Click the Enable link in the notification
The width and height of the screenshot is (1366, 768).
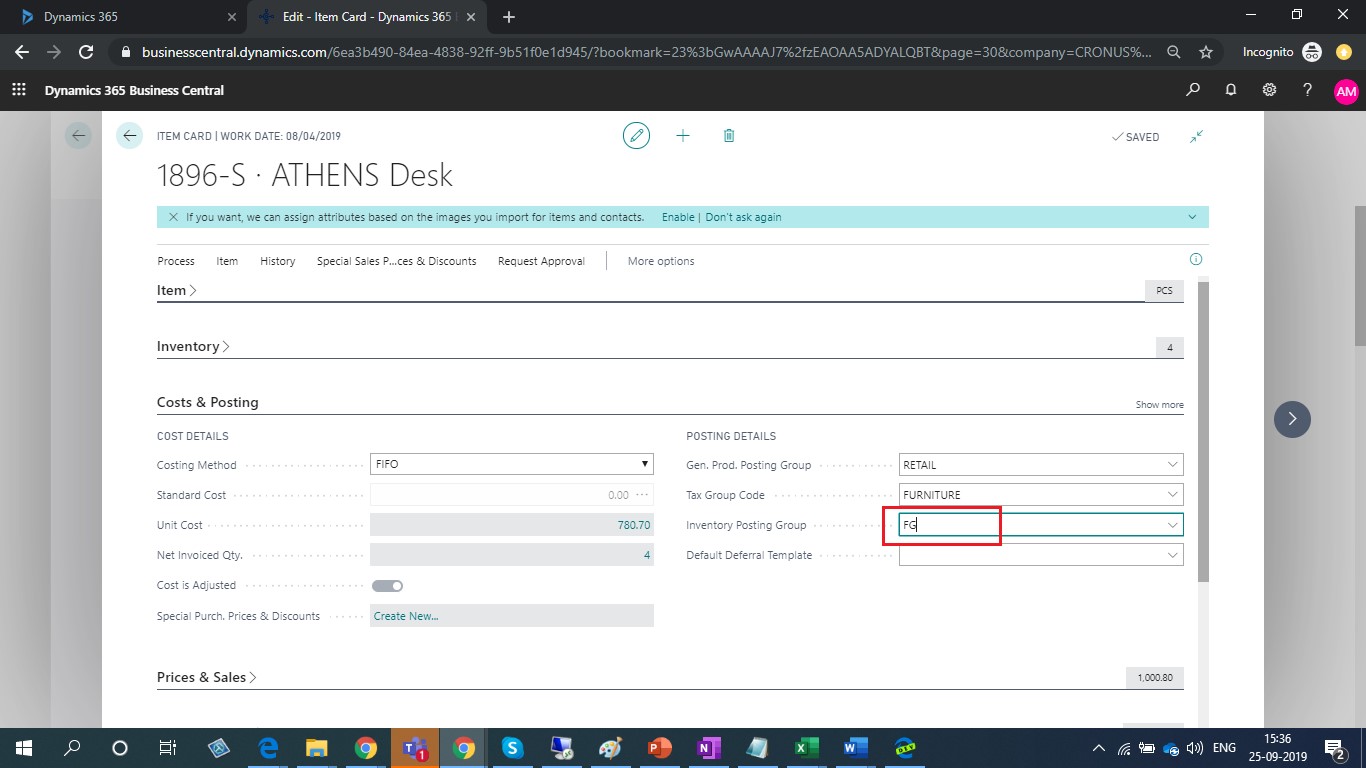pos(678,217)
